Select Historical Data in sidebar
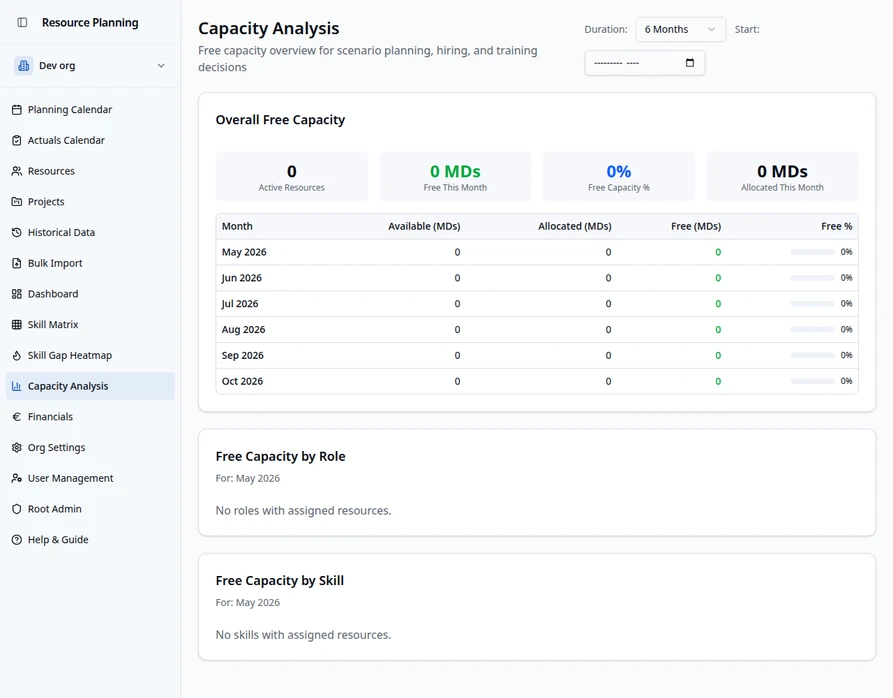The width and height of the screenshot is (893, 698). [x=91, y=232]
